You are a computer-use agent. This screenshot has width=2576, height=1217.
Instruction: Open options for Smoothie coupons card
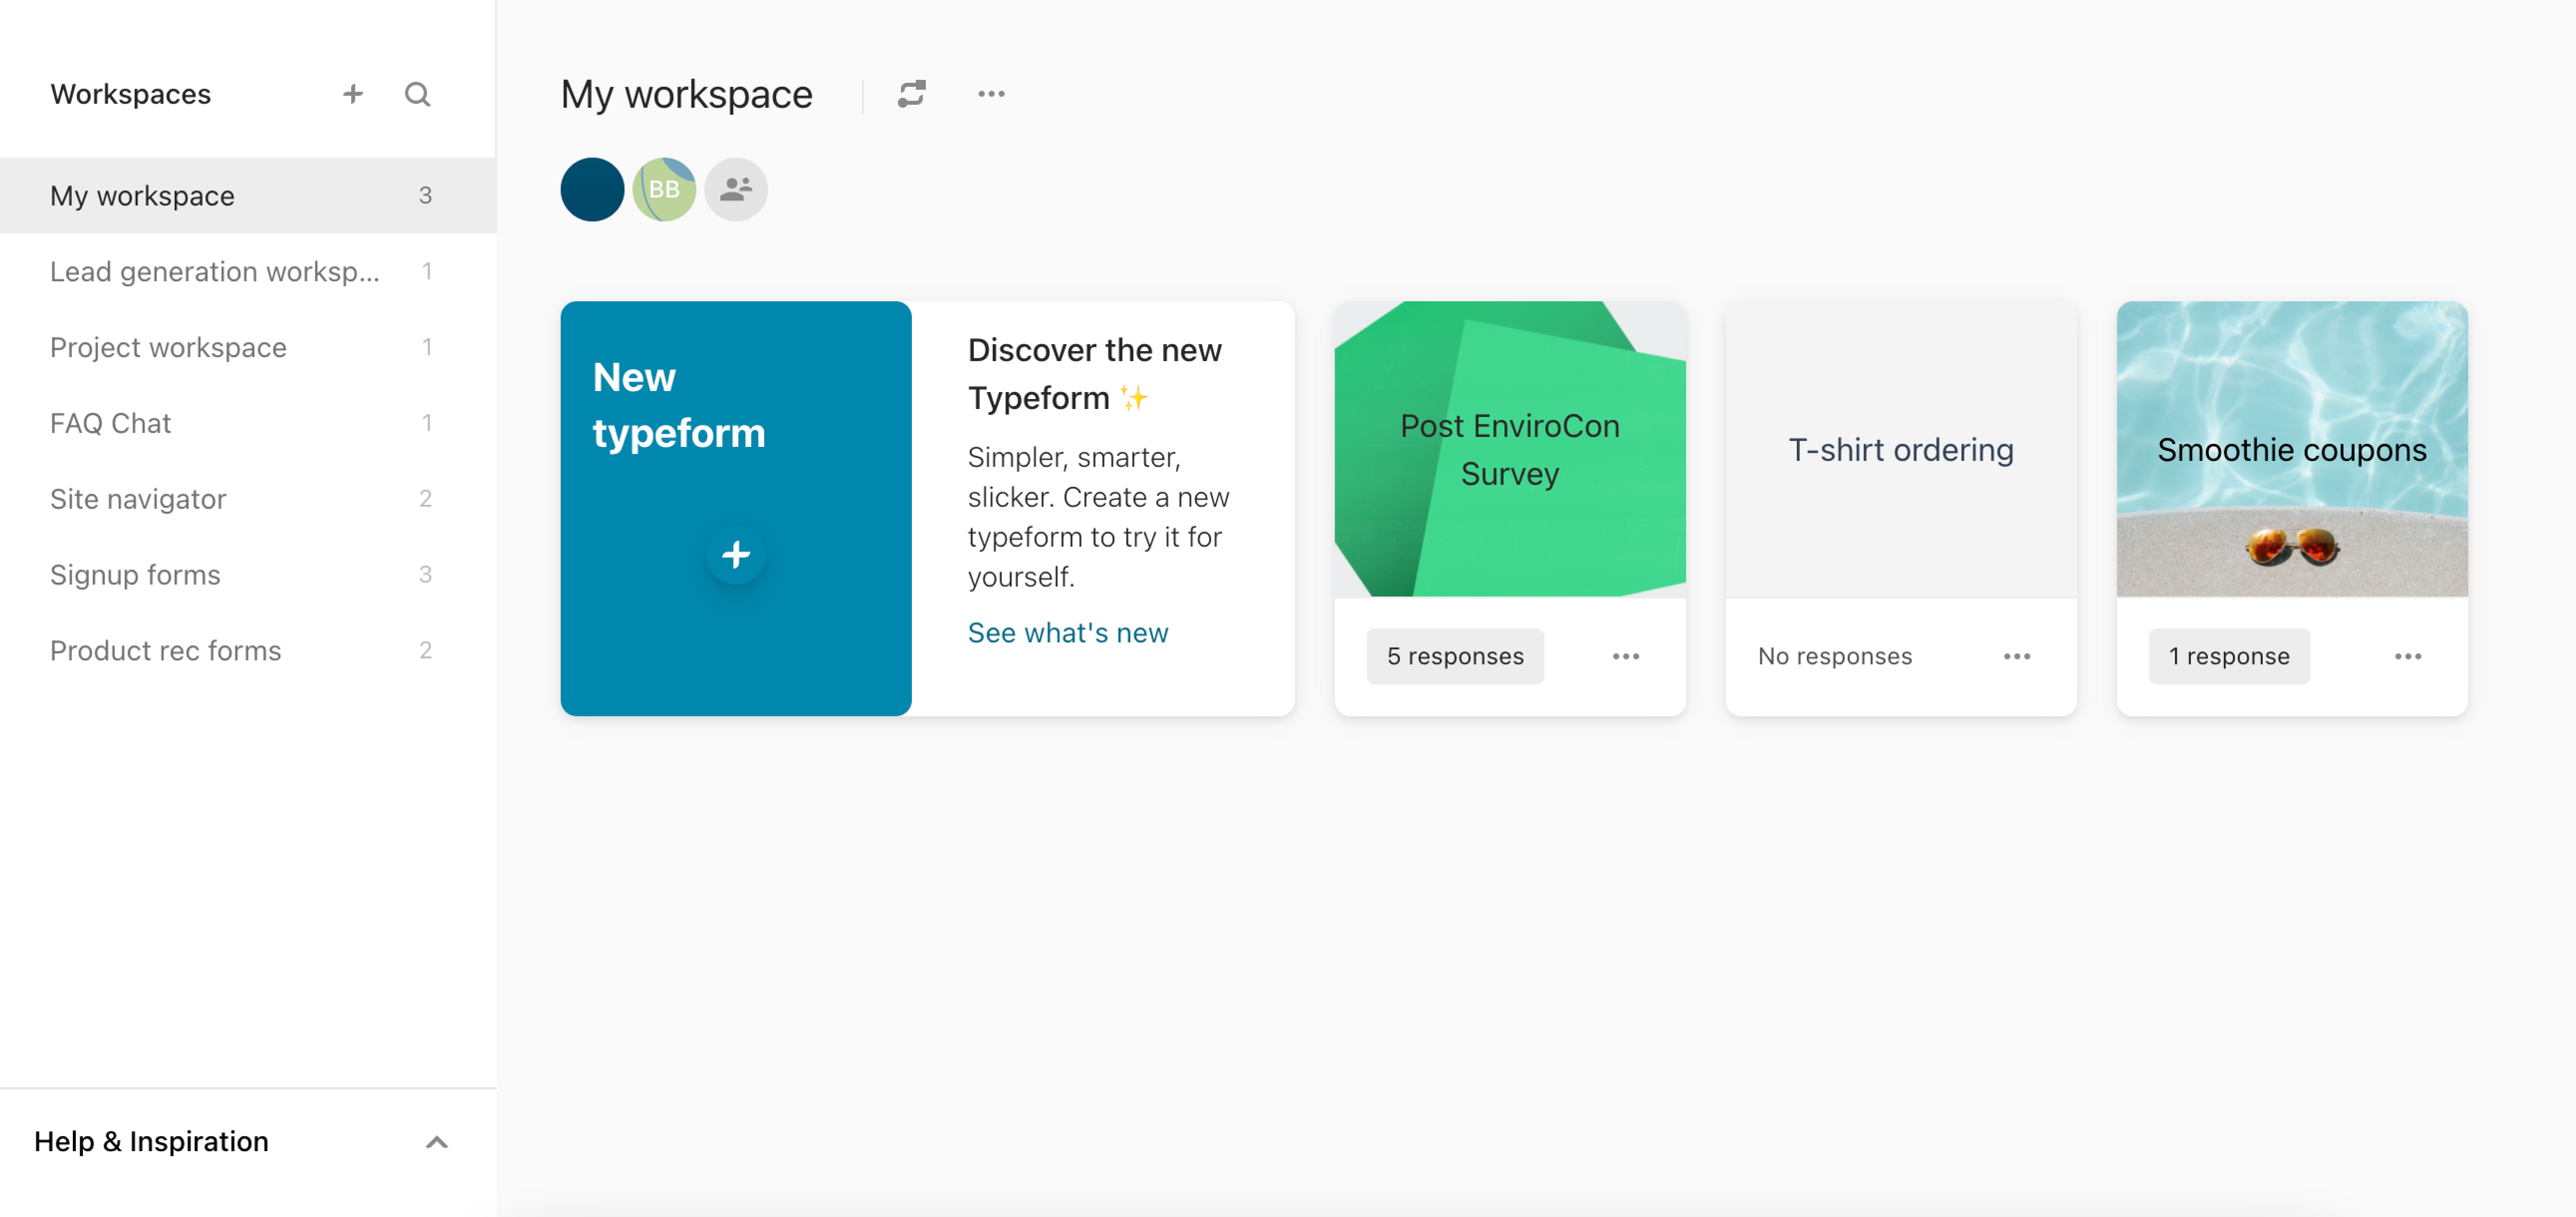(2408, 656)
